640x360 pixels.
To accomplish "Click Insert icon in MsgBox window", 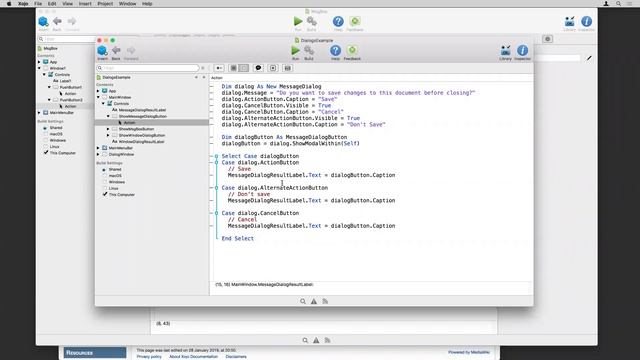I will (x=43, y=21).
